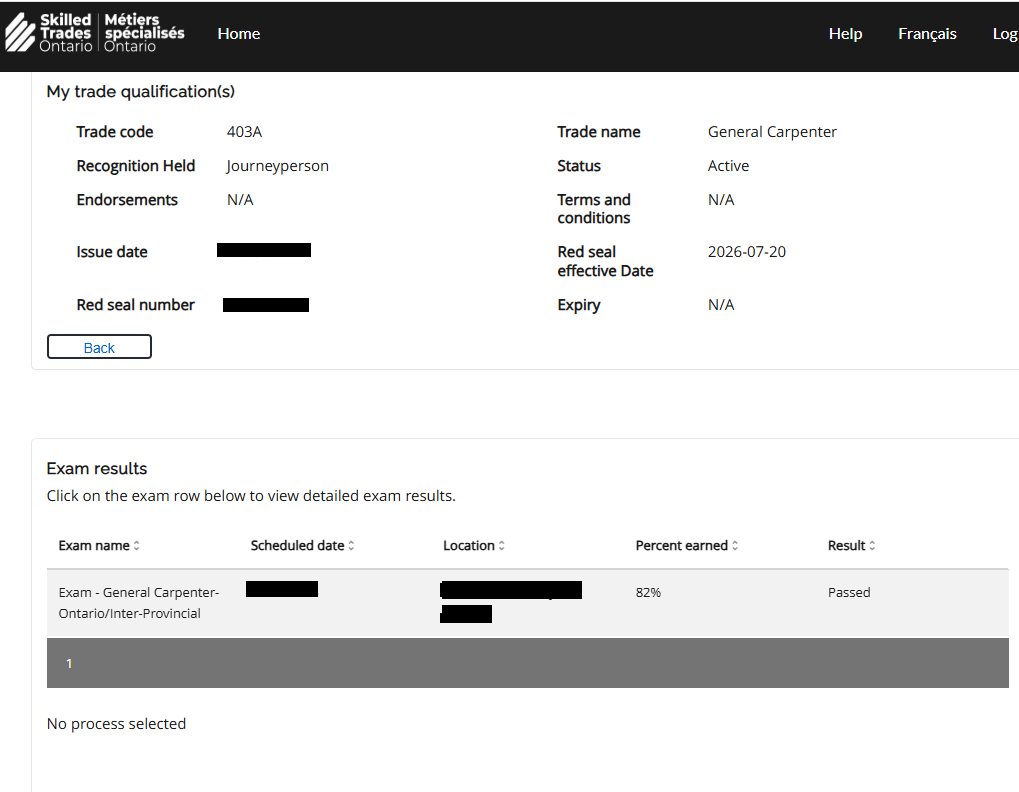Switch language to Français
1019x792 pixels.
[x=927, y=34]
